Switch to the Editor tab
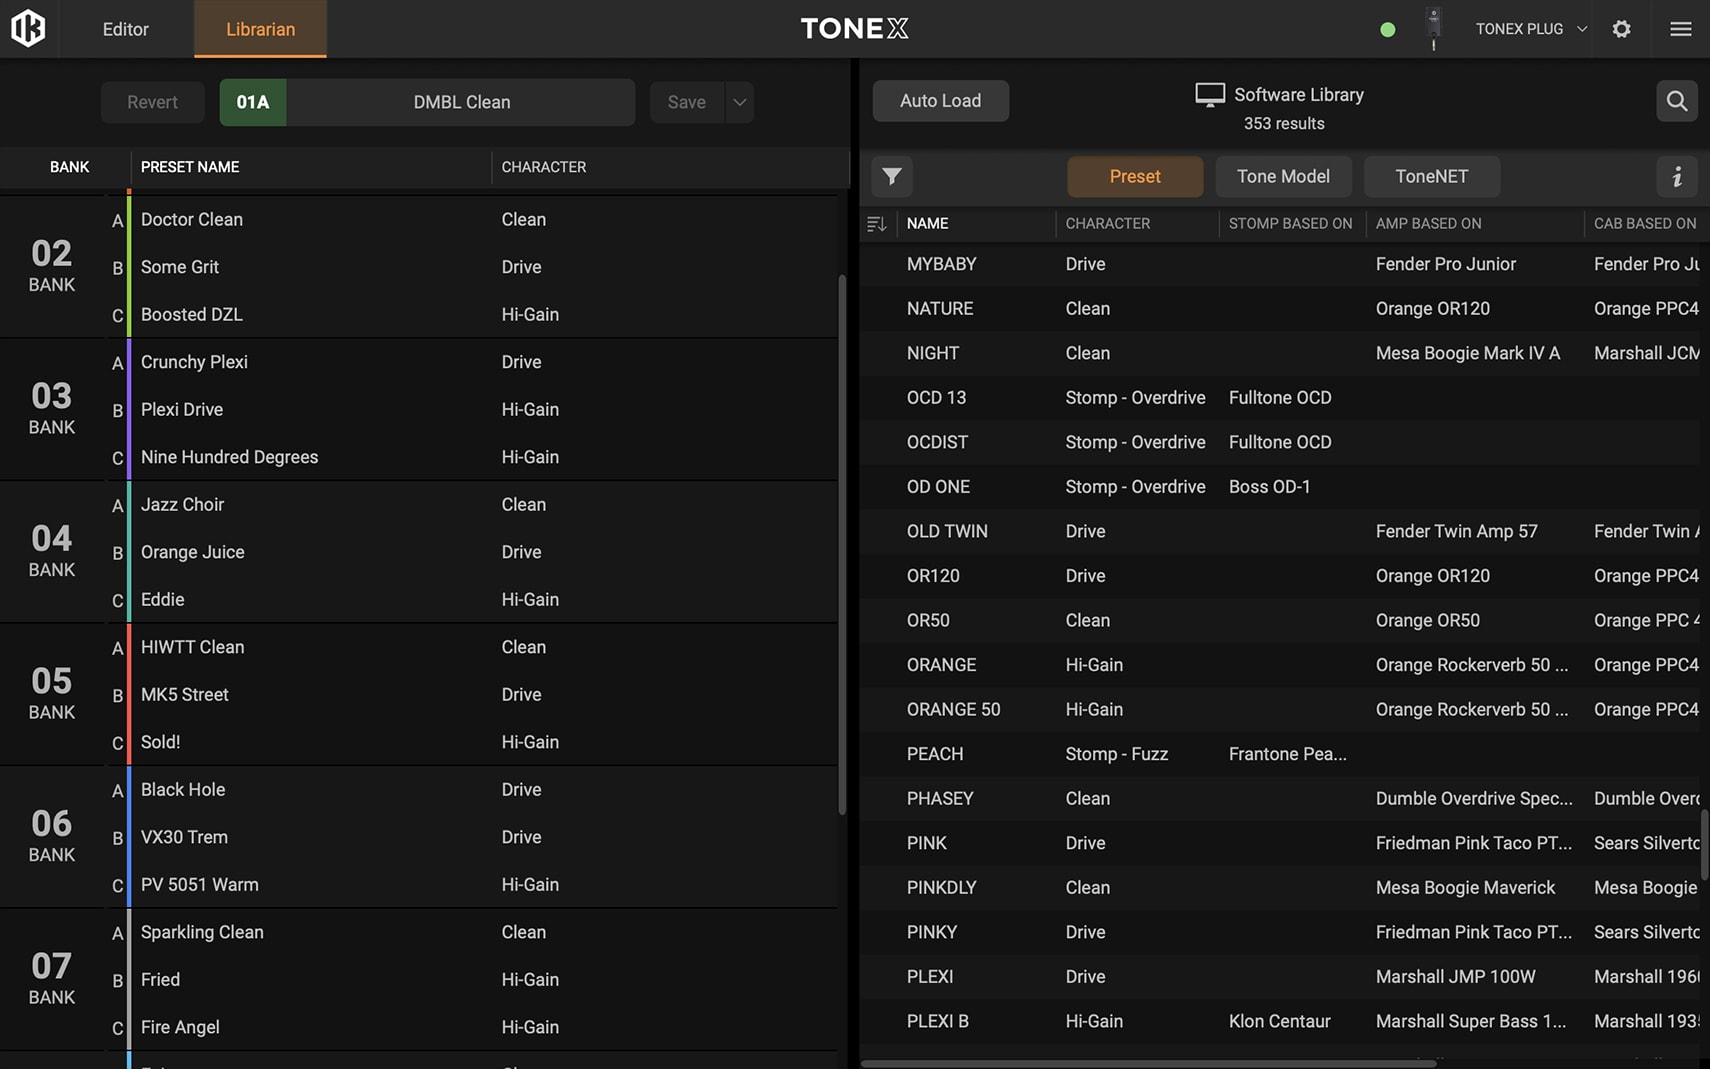The width and height of the screenshot is (1710, 1069). (x=125, y=29)
